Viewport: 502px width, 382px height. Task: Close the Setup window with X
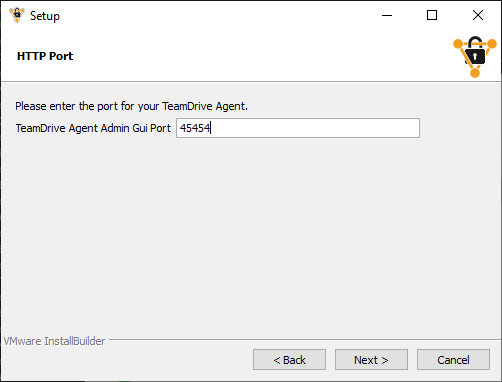(x=478, y=15)
